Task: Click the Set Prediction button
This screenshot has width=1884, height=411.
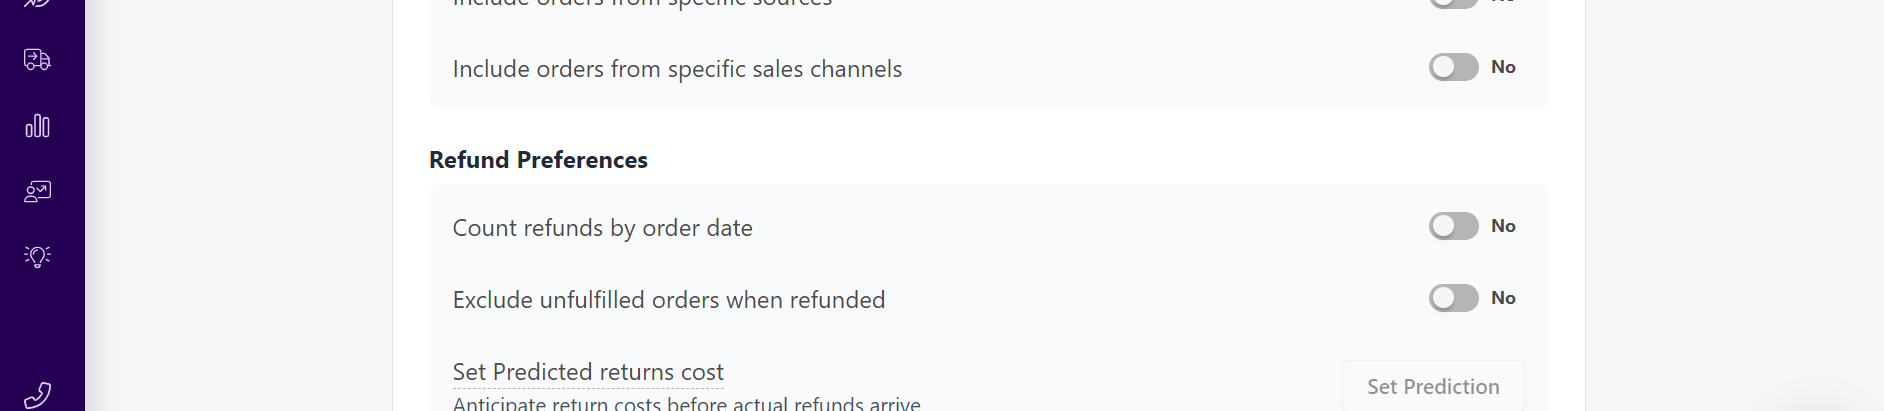Action: [1433, 386]
